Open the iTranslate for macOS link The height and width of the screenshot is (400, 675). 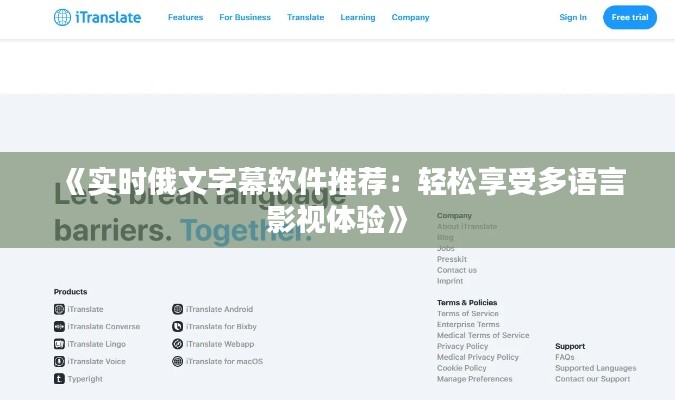[224, 361]
